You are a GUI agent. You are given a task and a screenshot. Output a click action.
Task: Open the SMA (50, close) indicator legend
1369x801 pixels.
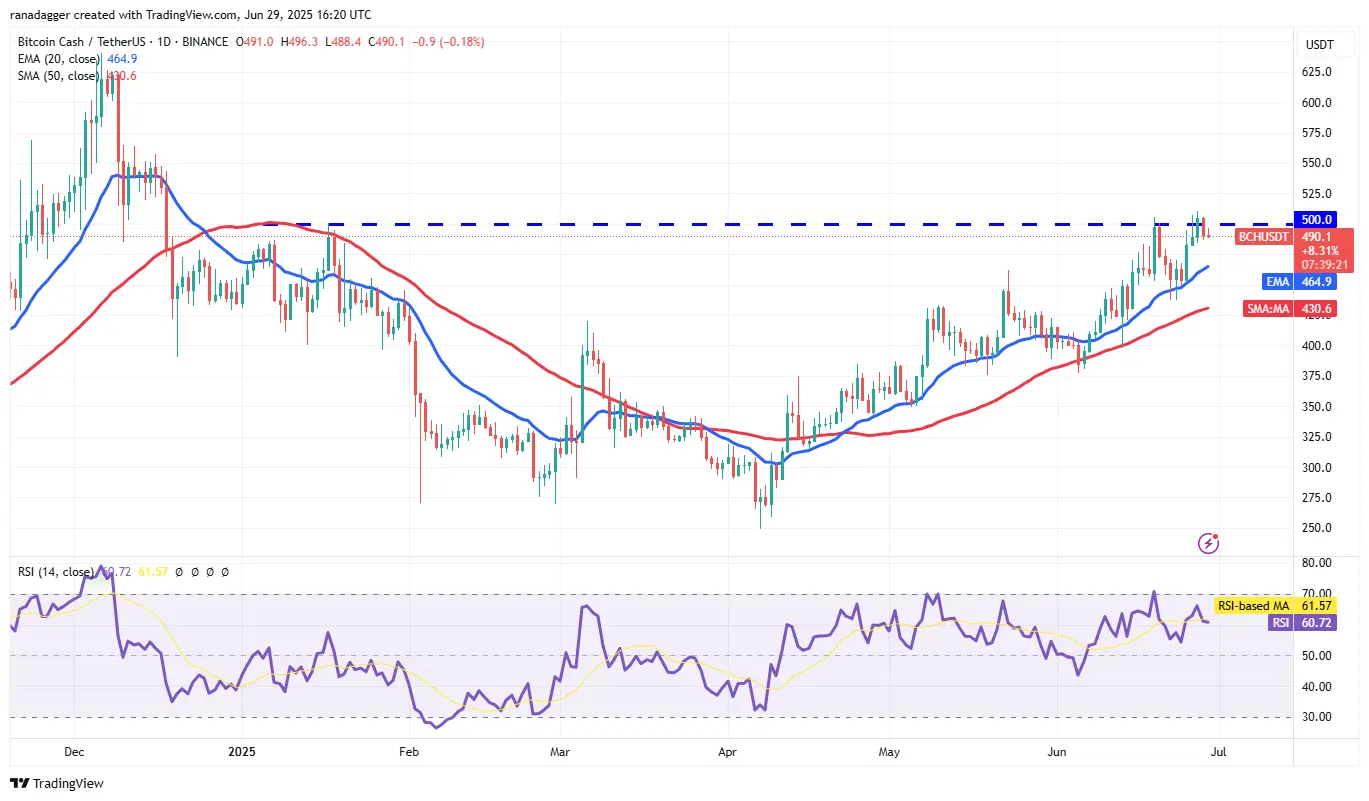tap(58, 76)
